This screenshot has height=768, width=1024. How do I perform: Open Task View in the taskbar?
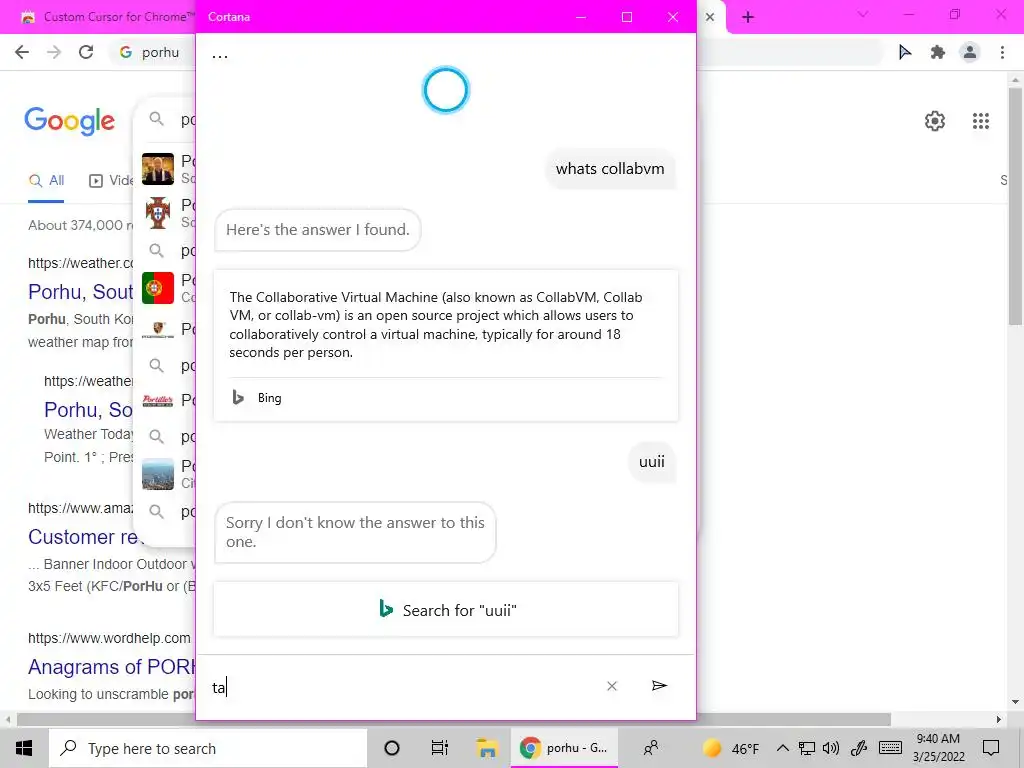click(x=440, y=748)
